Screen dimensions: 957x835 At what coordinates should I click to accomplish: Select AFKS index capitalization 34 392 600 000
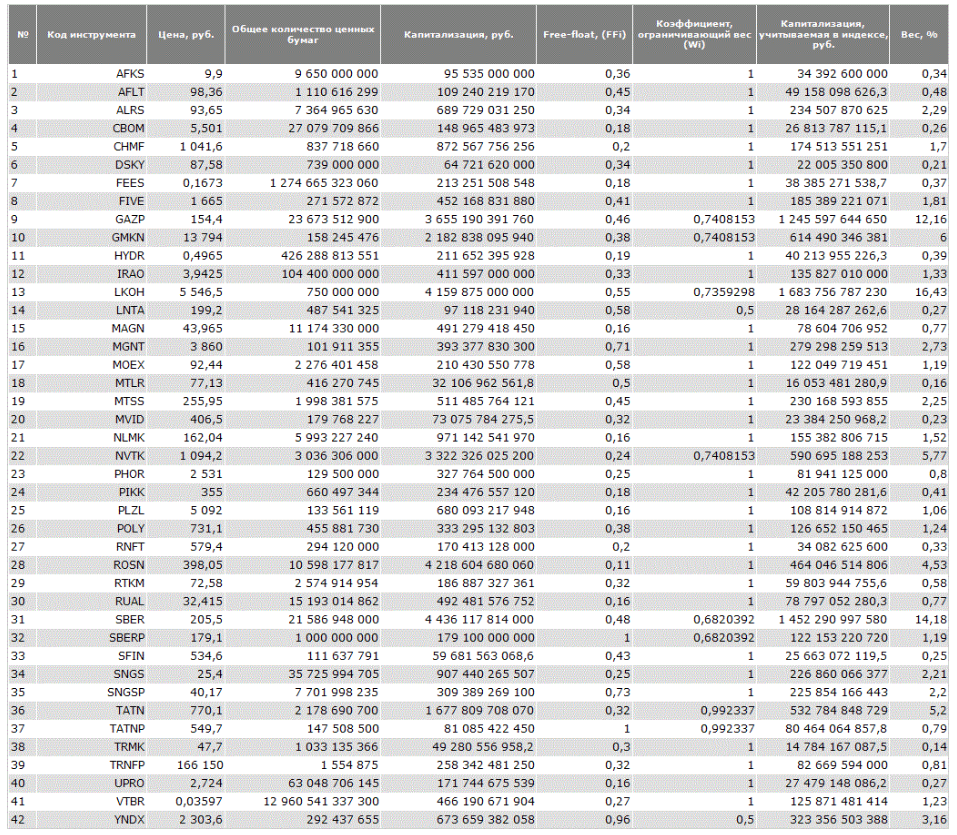pos(842,74)
